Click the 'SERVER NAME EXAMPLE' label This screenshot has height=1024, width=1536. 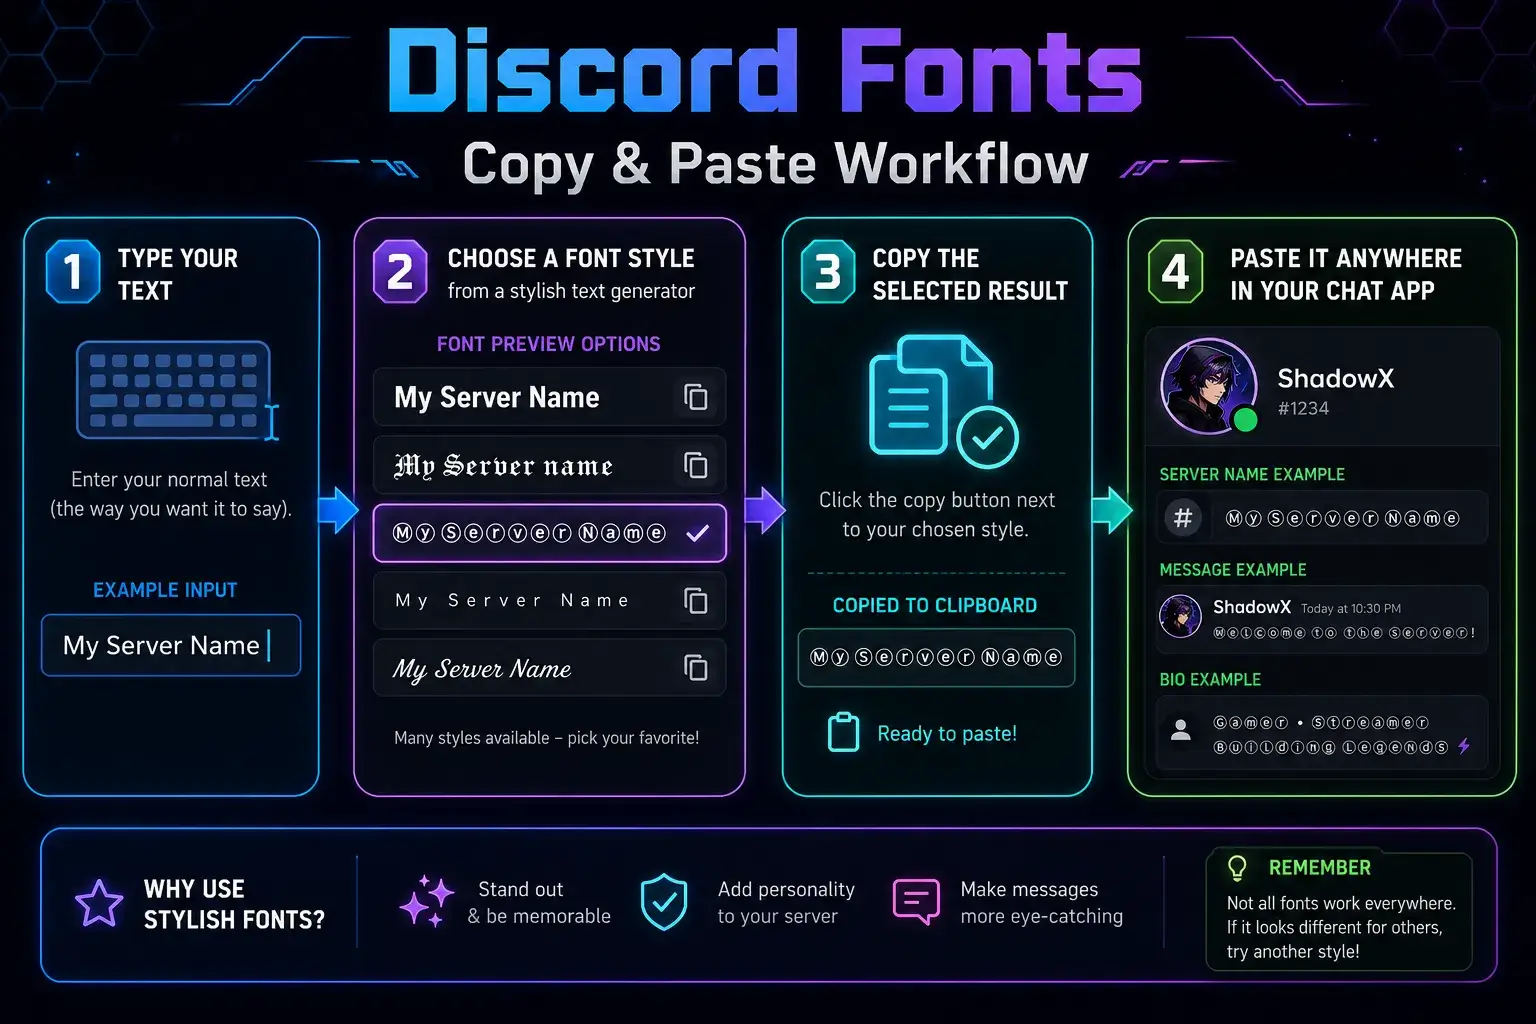1252,474
